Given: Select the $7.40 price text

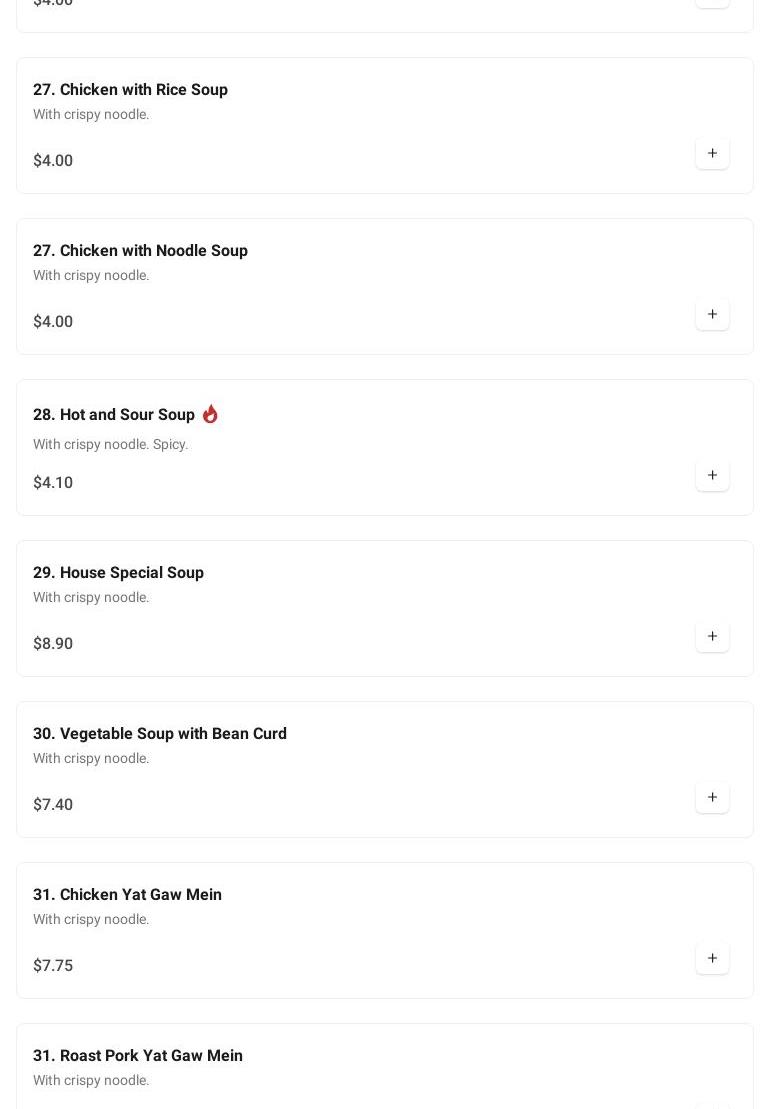Looking at the screenshot, I should (x=53, y=805).
